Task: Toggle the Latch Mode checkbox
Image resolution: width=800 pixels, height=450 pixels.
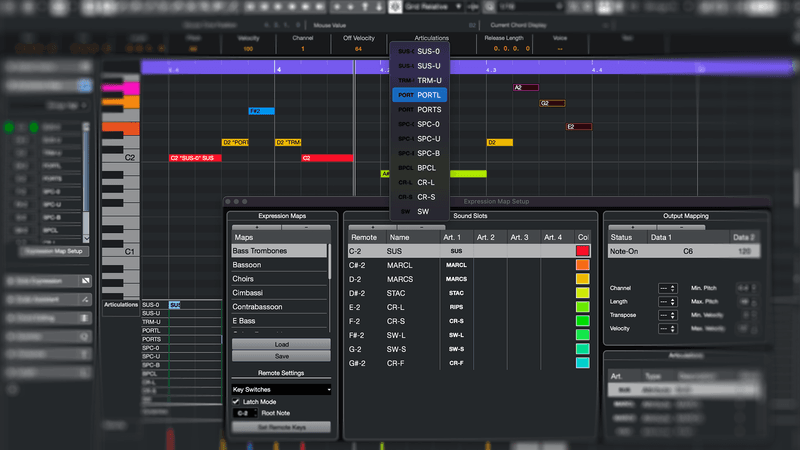Action: point(236,402)
